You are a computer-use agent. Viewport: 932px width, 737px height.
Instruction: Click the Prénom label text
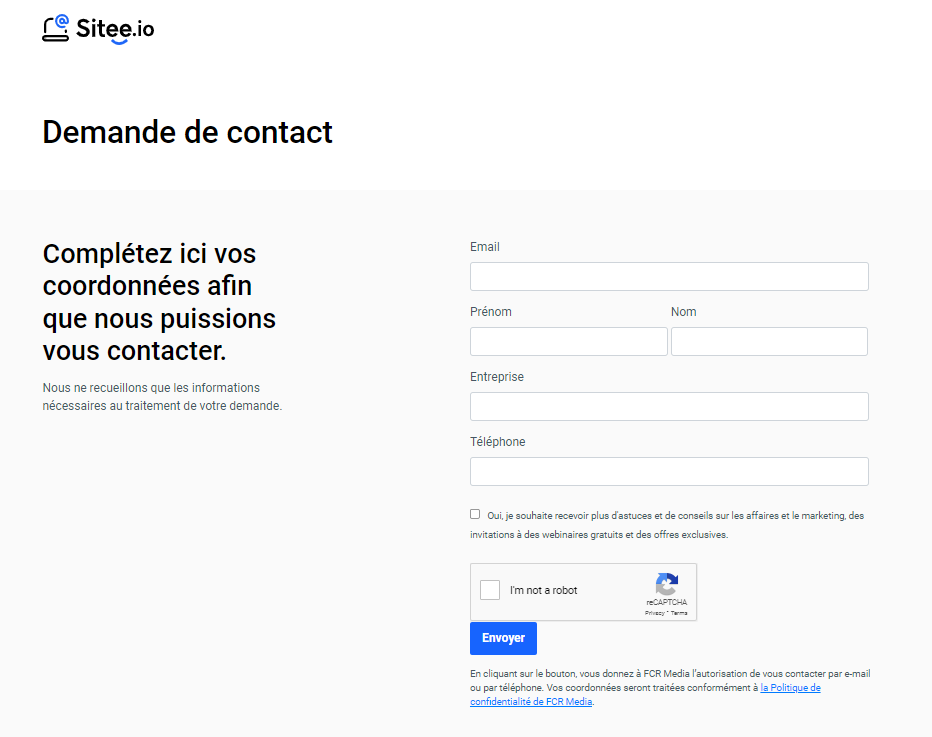[x=490, y=311]
